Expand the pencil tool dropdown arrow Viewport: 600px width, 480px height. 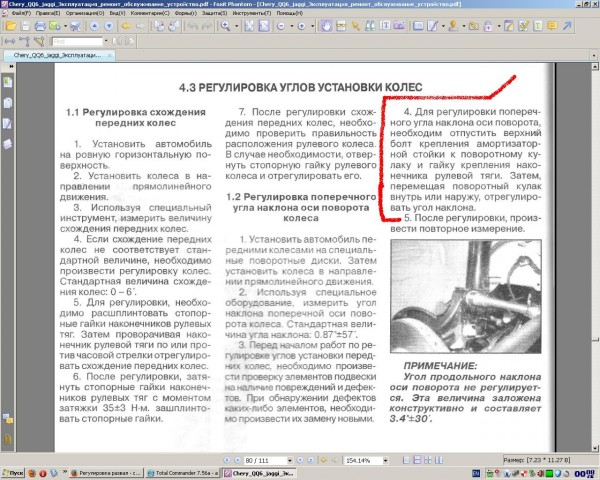pos(443,26)
